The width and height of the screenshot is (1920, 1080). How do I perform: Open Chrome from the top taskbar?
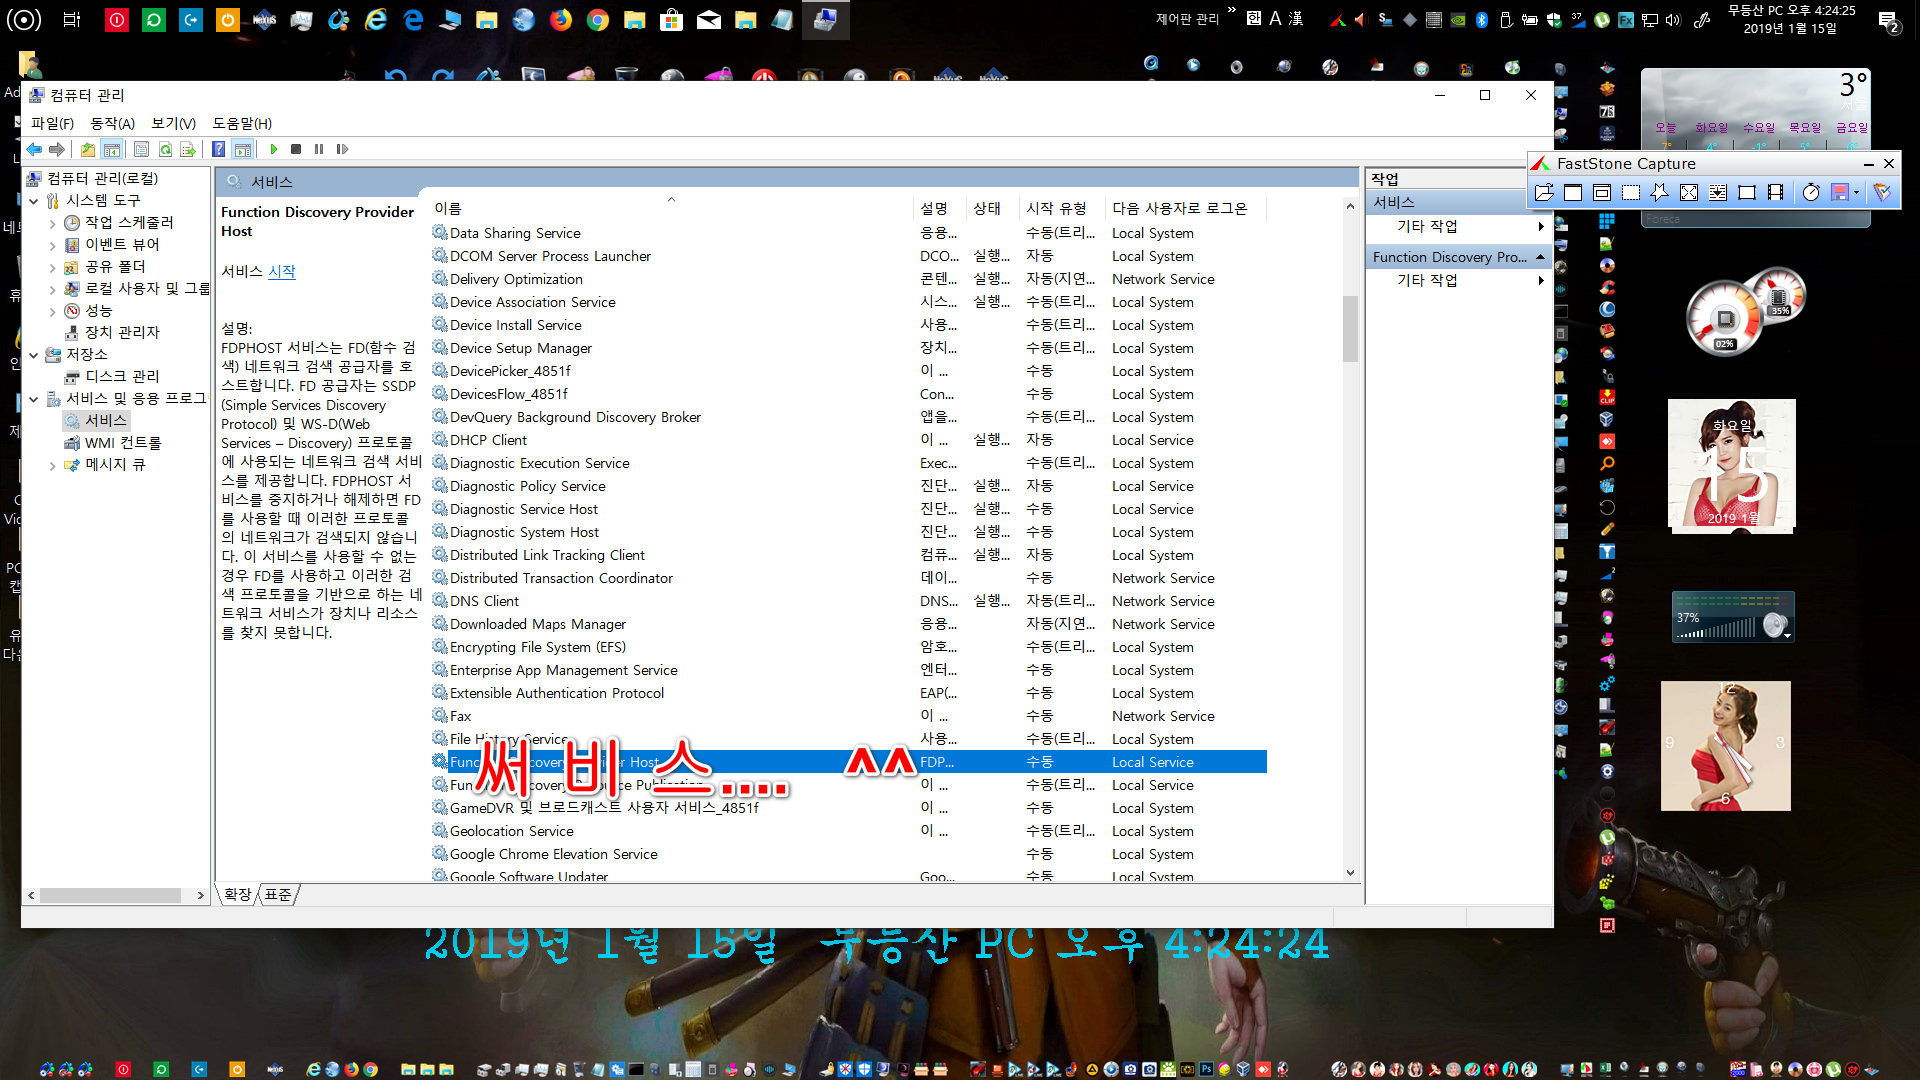(598, 19)
